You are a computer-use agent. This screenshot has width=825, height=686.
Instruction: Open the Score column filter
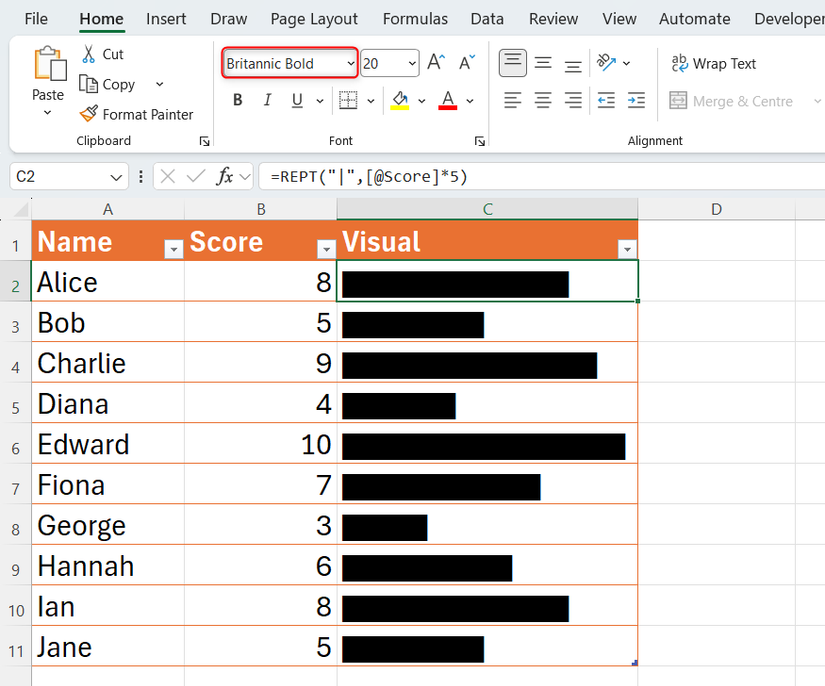point(326,247)
